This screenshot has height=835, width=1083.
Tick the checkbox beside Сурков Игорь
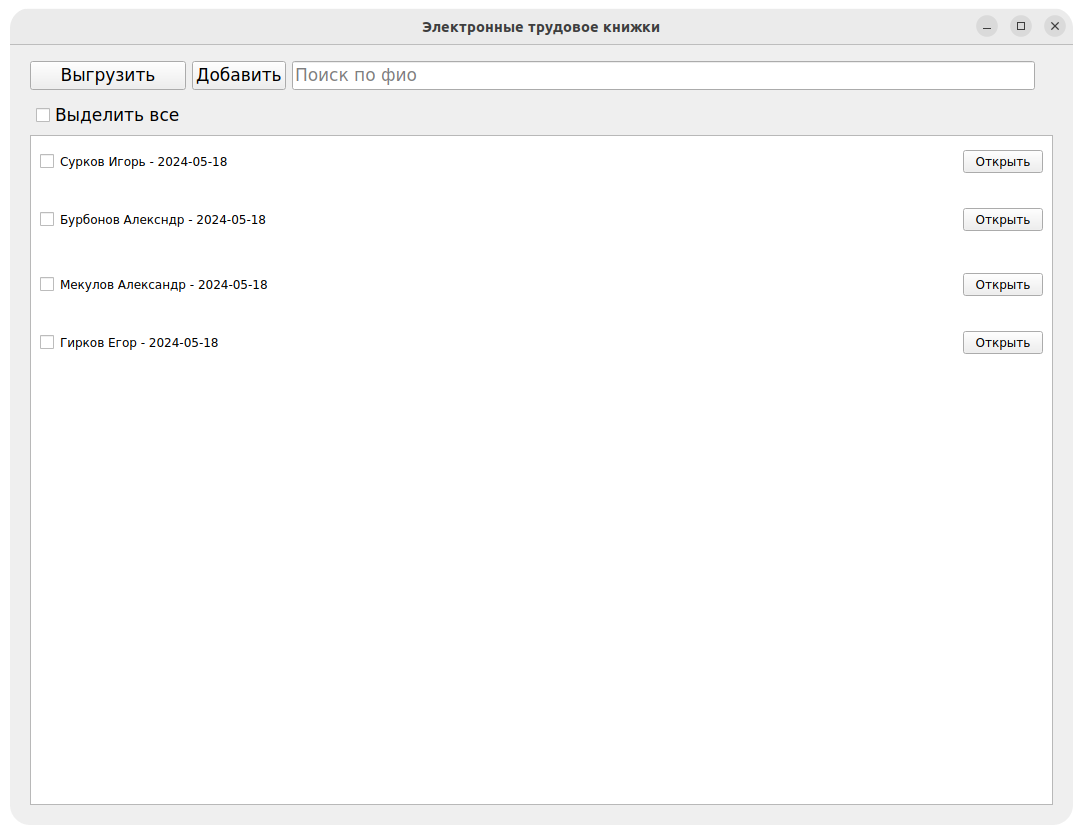coord(47,161)
